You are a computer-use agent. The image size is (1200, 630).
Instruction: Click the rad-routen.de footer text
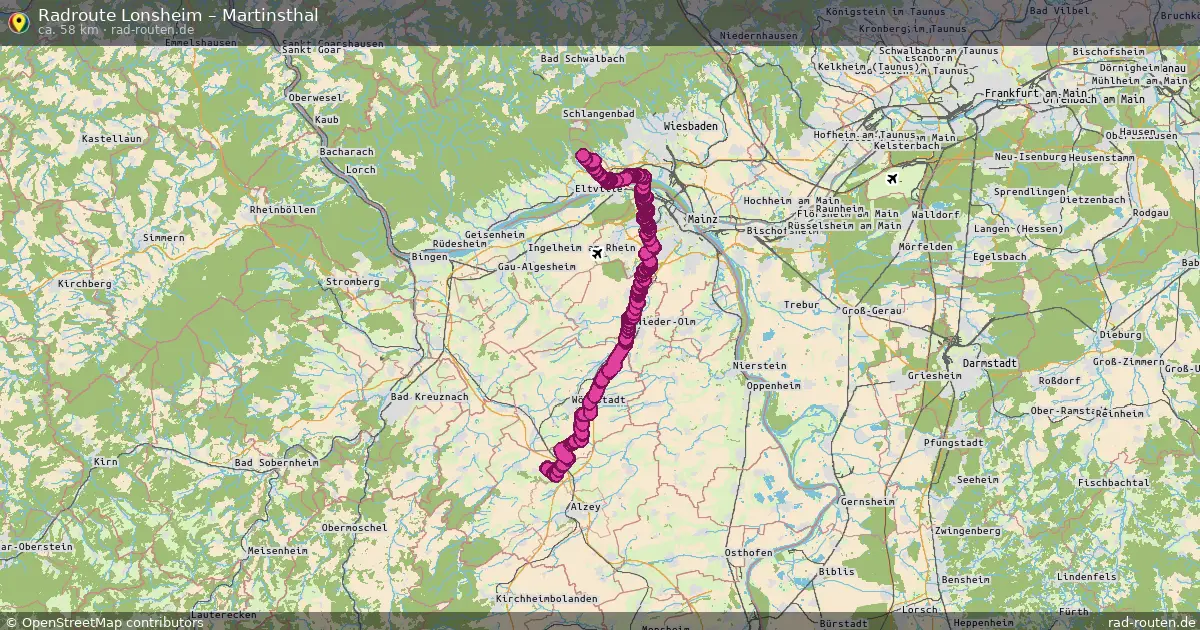coord(1151,622)
